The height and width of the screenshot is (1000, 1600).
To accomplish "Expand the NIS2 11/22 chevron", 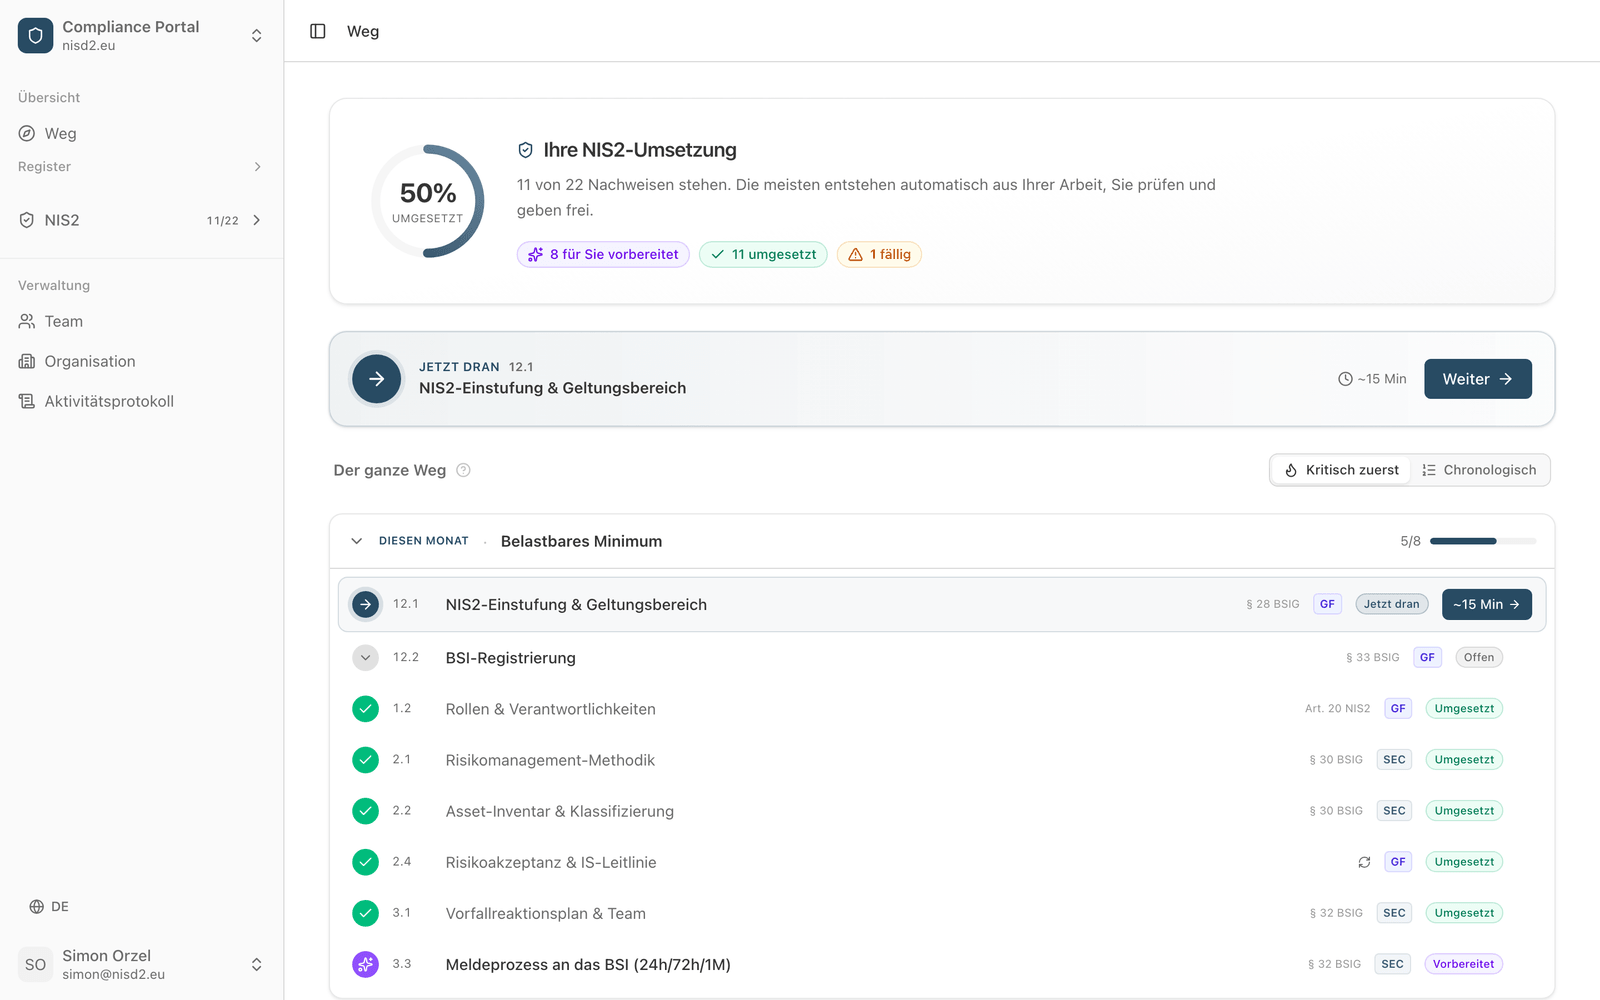I will coord(257,220).
